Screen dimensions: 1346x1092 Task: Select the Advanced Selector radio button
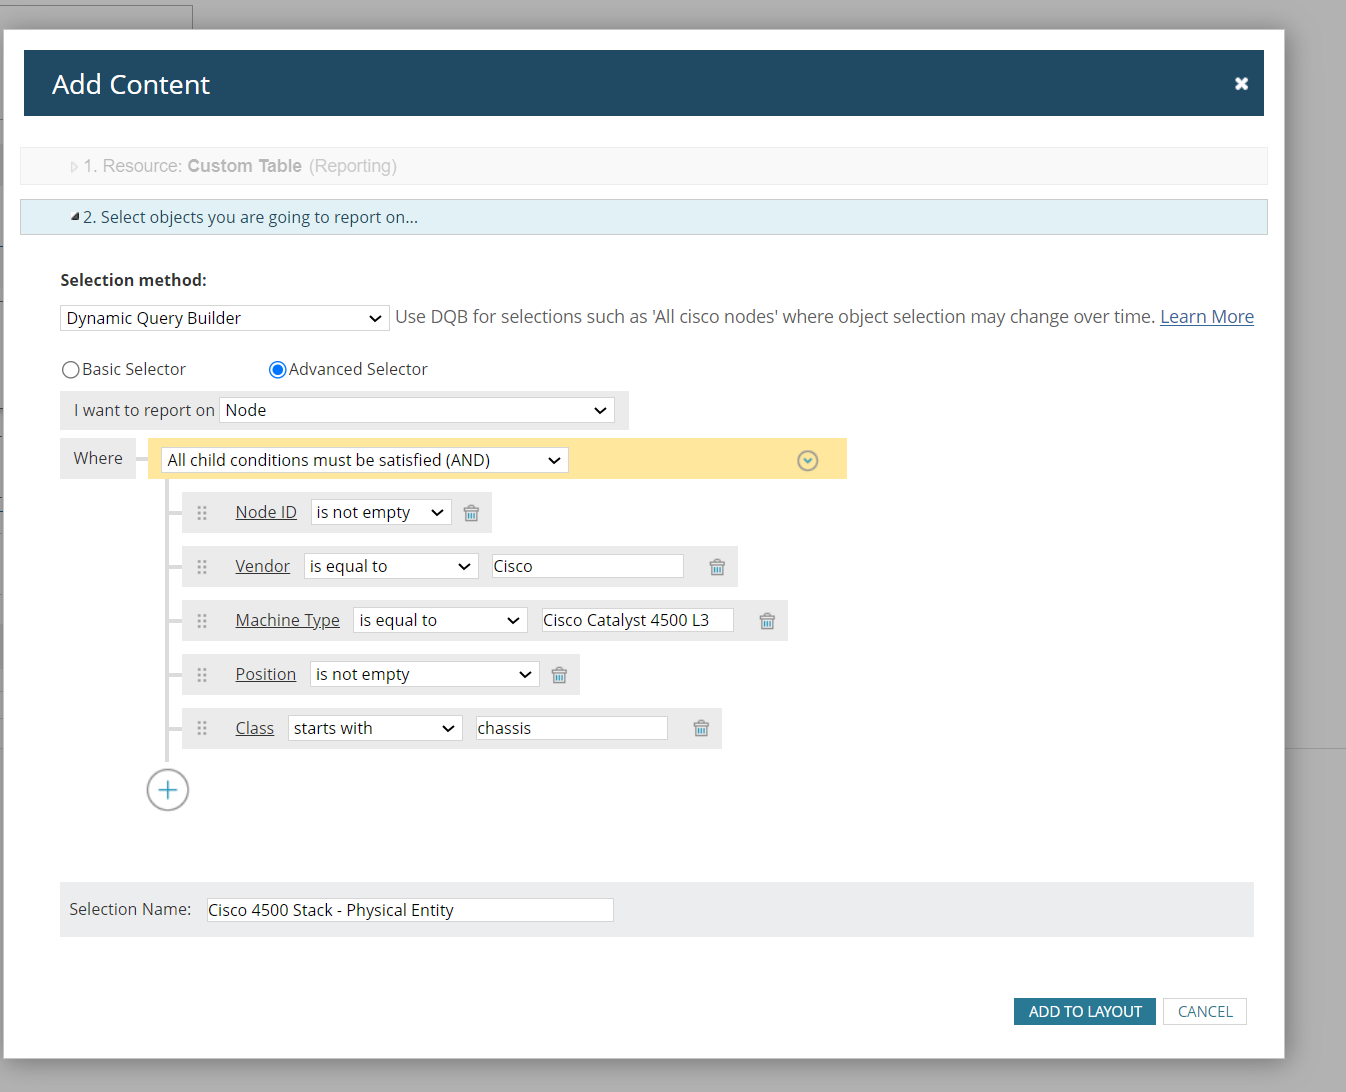(277, 370)
